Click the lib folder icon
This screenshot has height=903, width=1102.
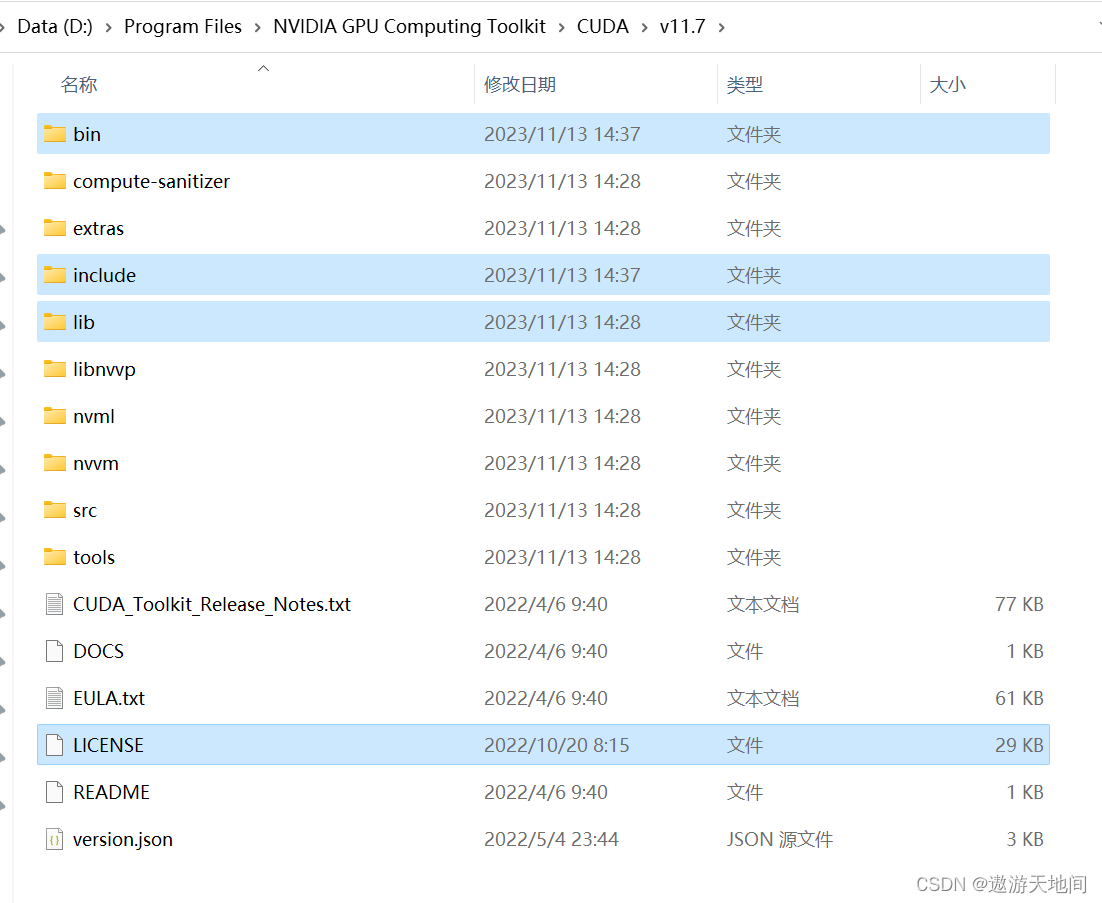click(55, 322)
